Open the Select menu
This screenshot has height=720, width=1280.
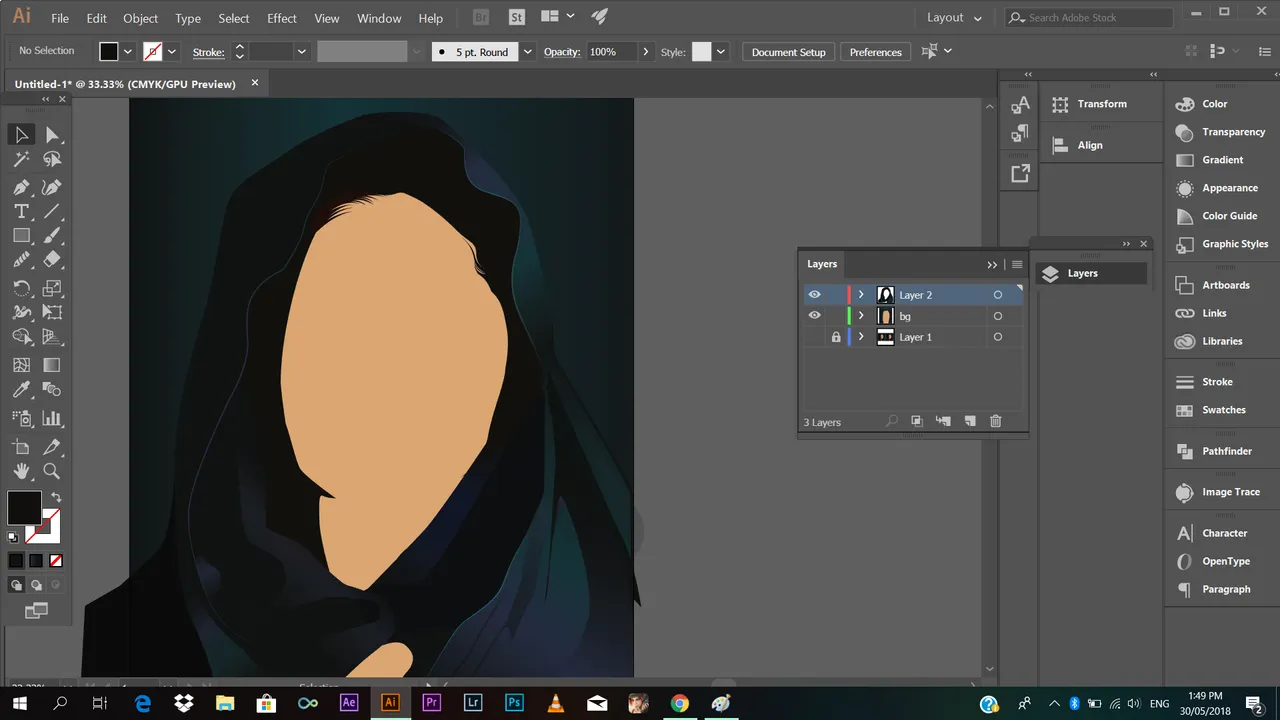234,18
